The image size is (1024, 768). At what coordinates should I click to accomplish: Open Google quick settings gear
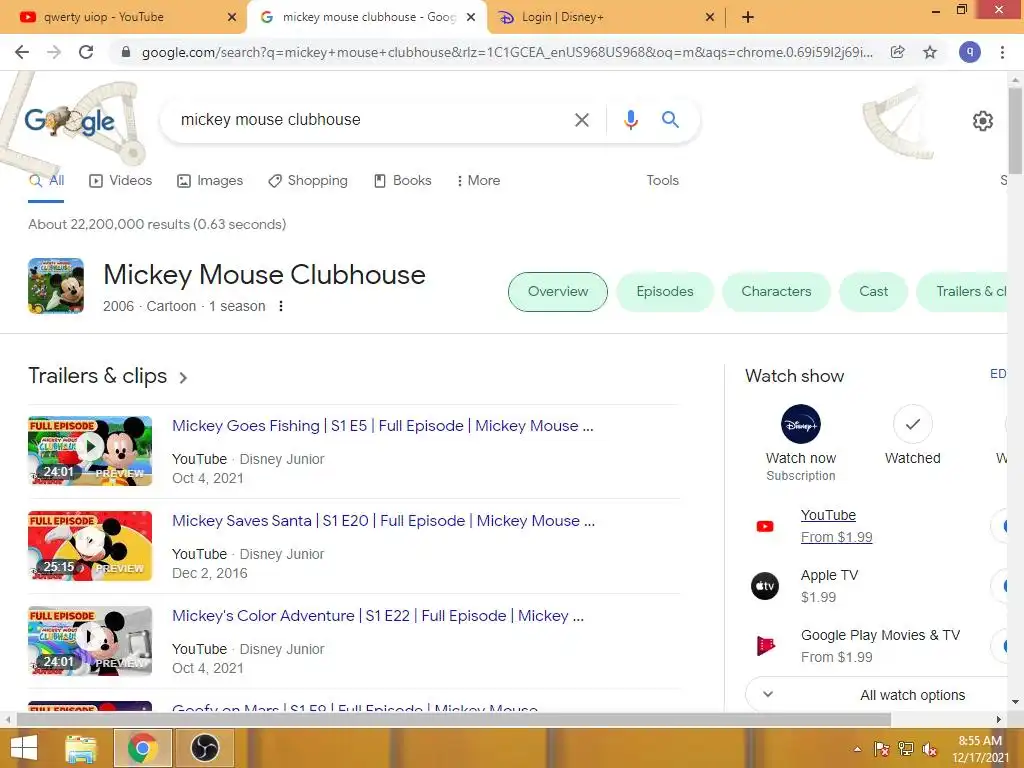(982, 121)
